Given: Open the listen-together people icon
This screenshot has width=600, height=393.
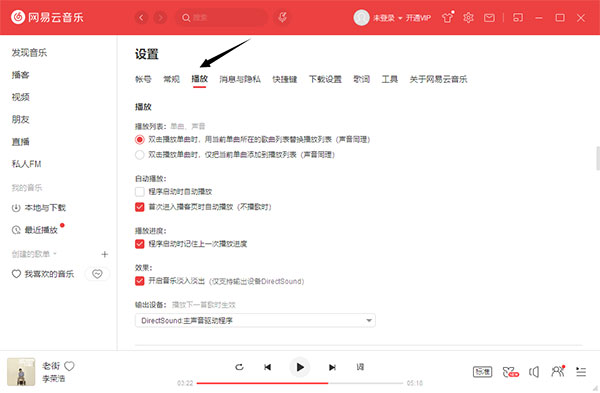Looking at the screenshot, I should click(x=558, y=371).
